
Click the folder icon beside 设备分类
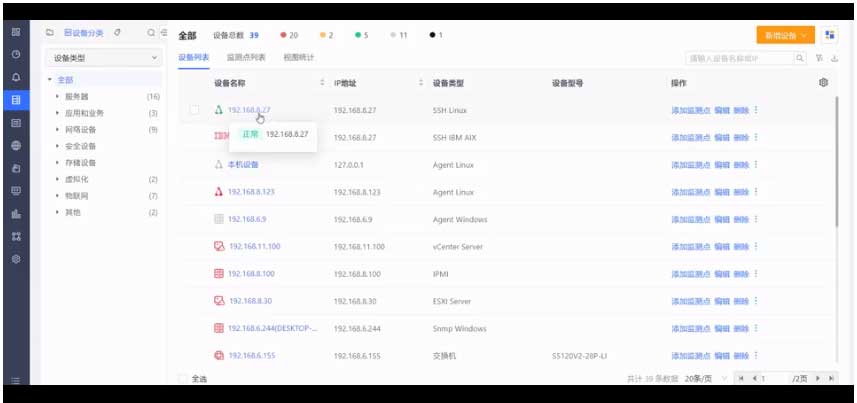tap(50, 33)
